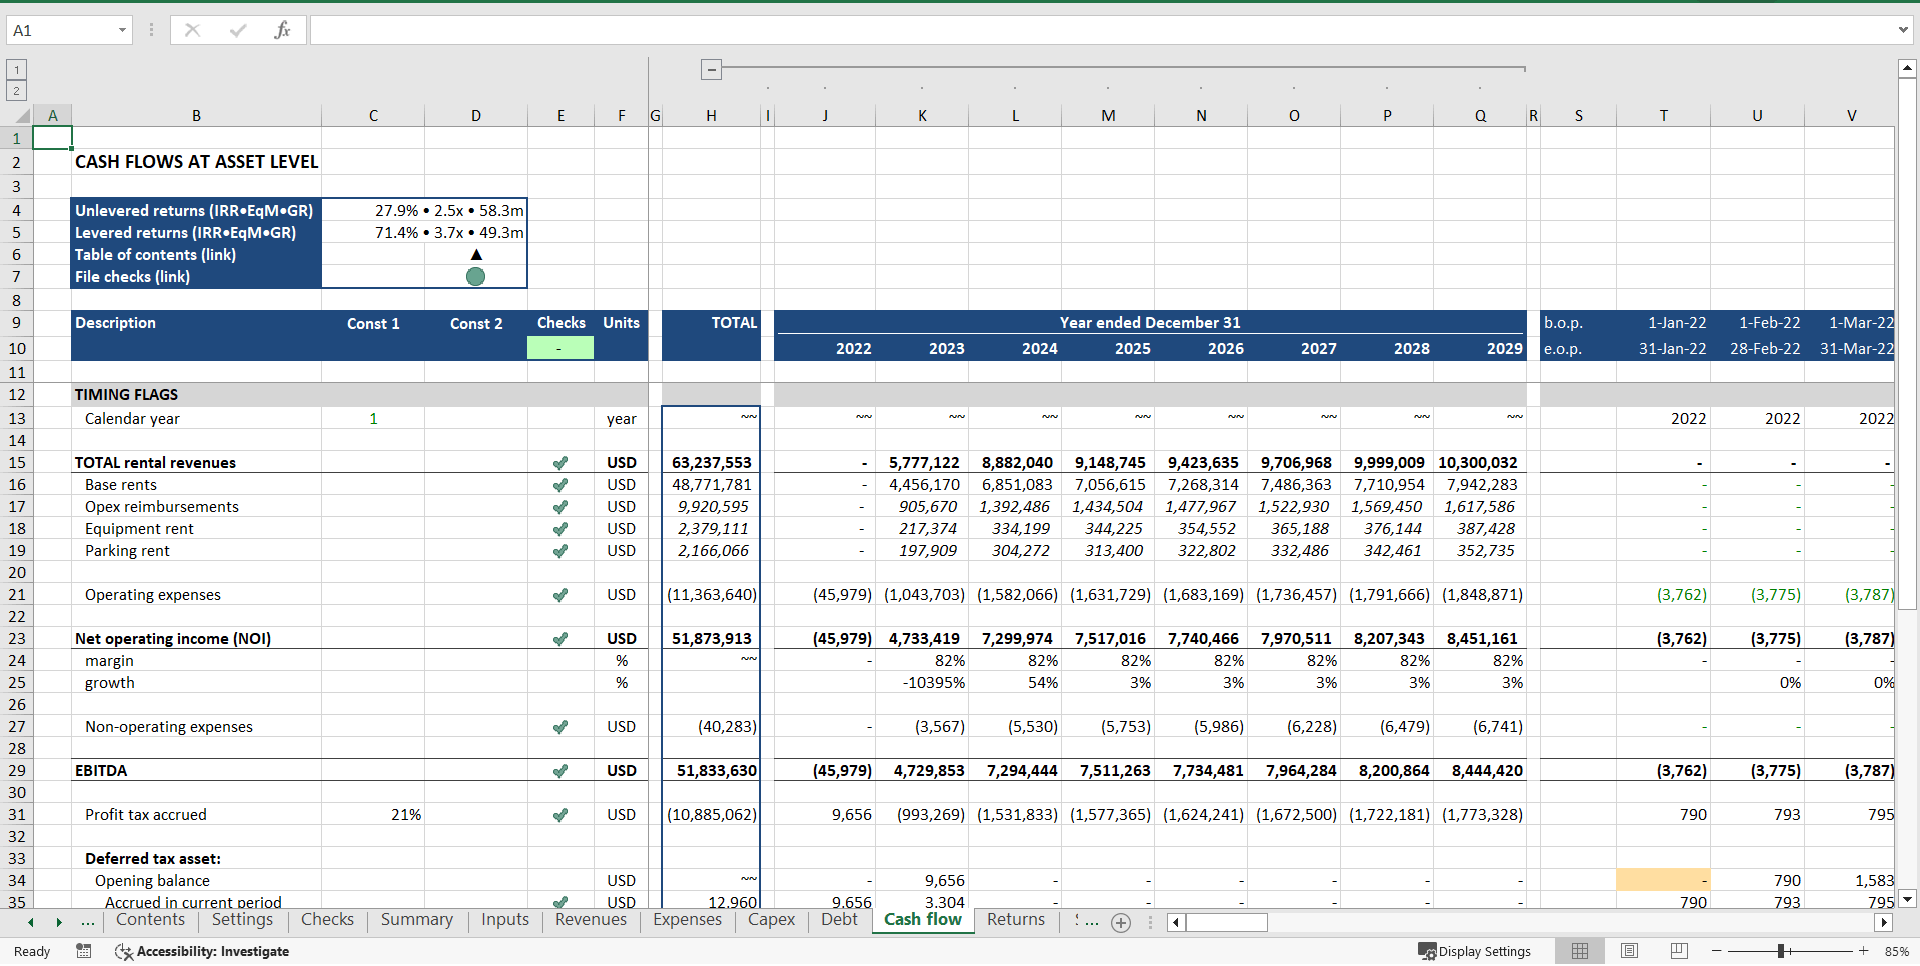The image size is (1920, 966).
Task: Click the sheet tab scroll-right arrow
Action: point(59,922)
